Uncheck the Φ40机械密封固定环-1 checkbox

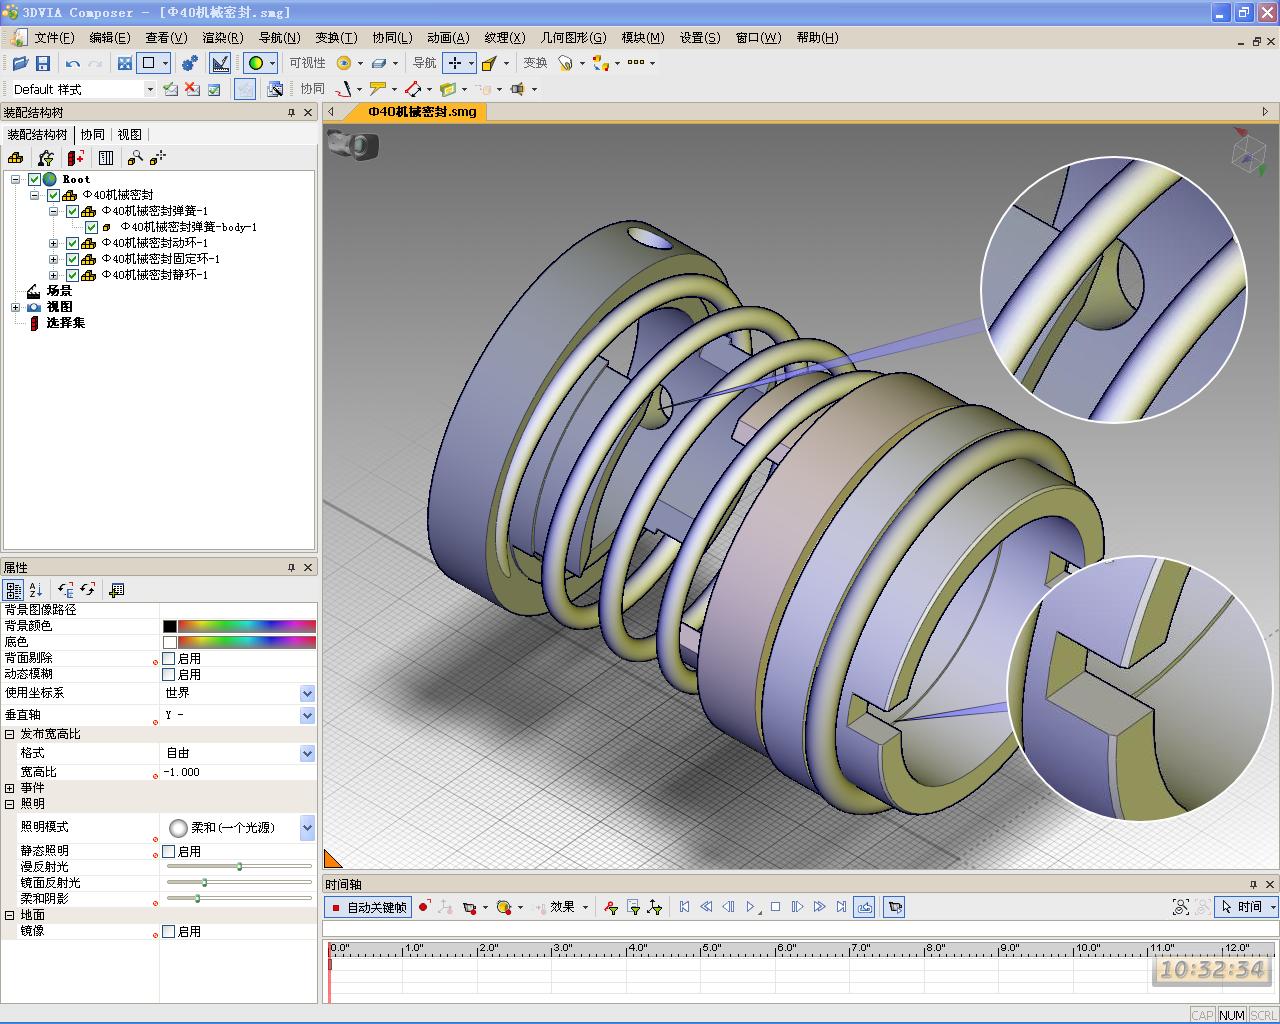point(72,259)
